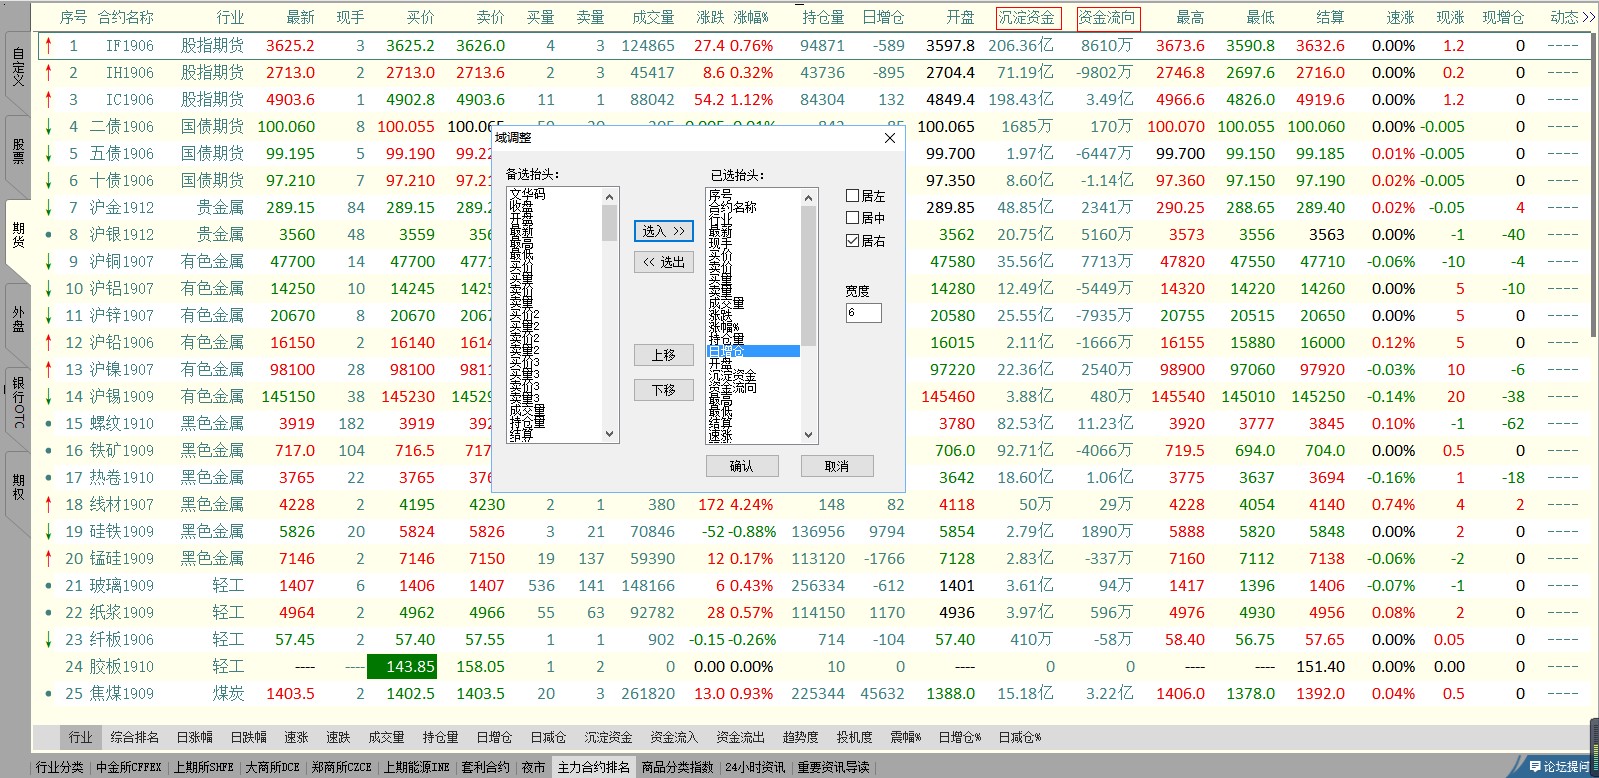
Task: Click the dot marker beside 沪银1912
Action: point(48,235)
